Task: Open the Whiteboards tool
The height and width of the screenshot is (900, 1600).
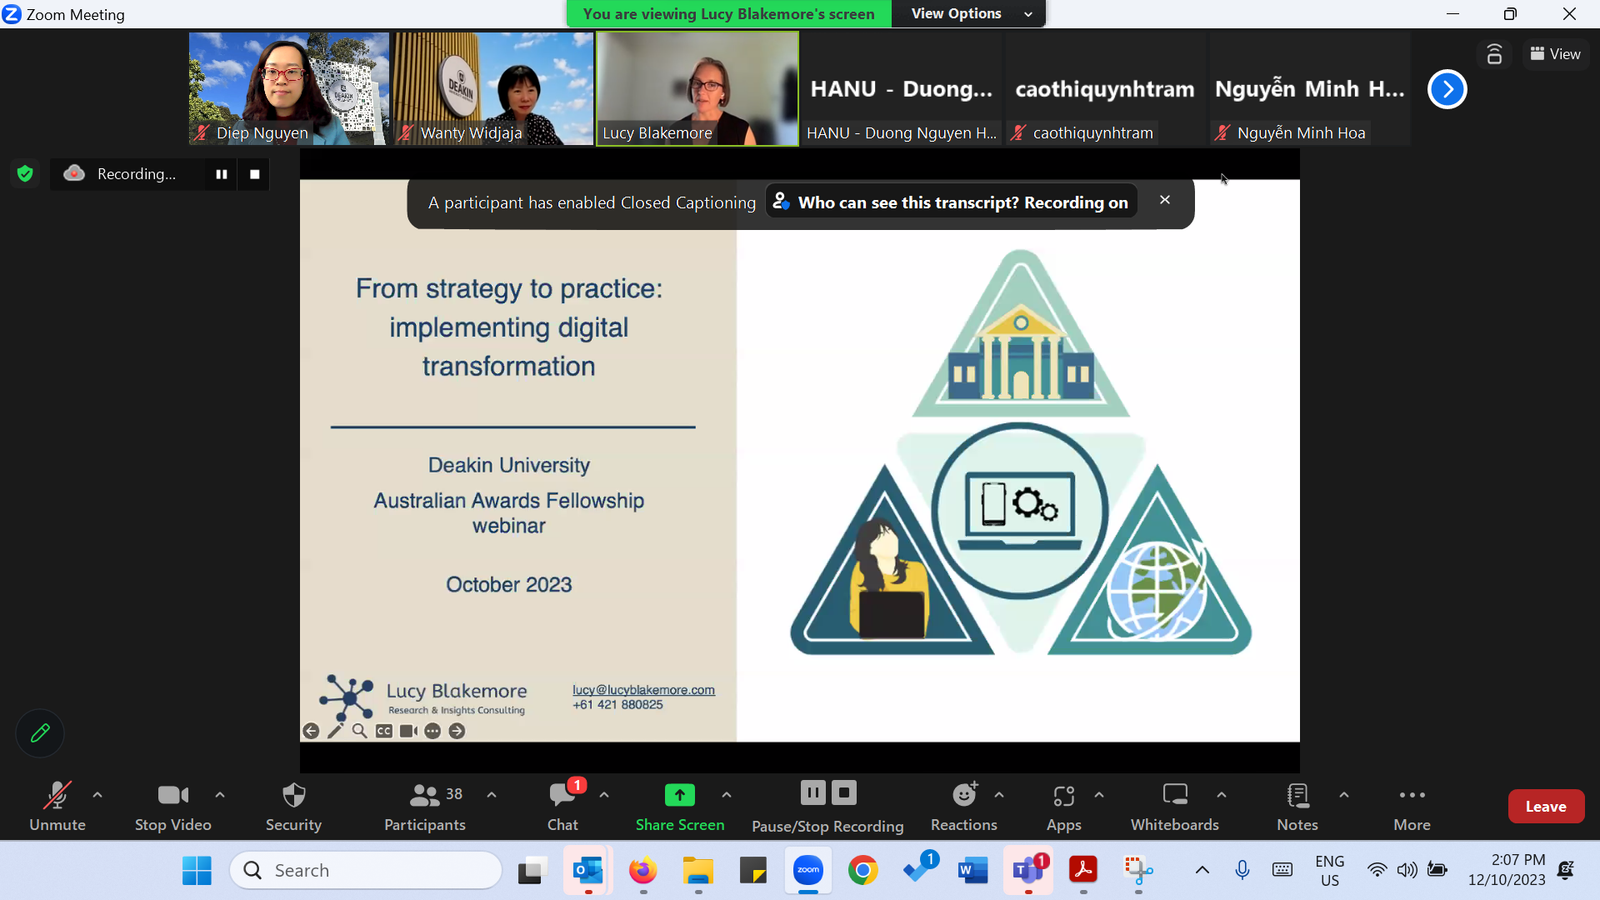Action: (x=1174, y=806)
